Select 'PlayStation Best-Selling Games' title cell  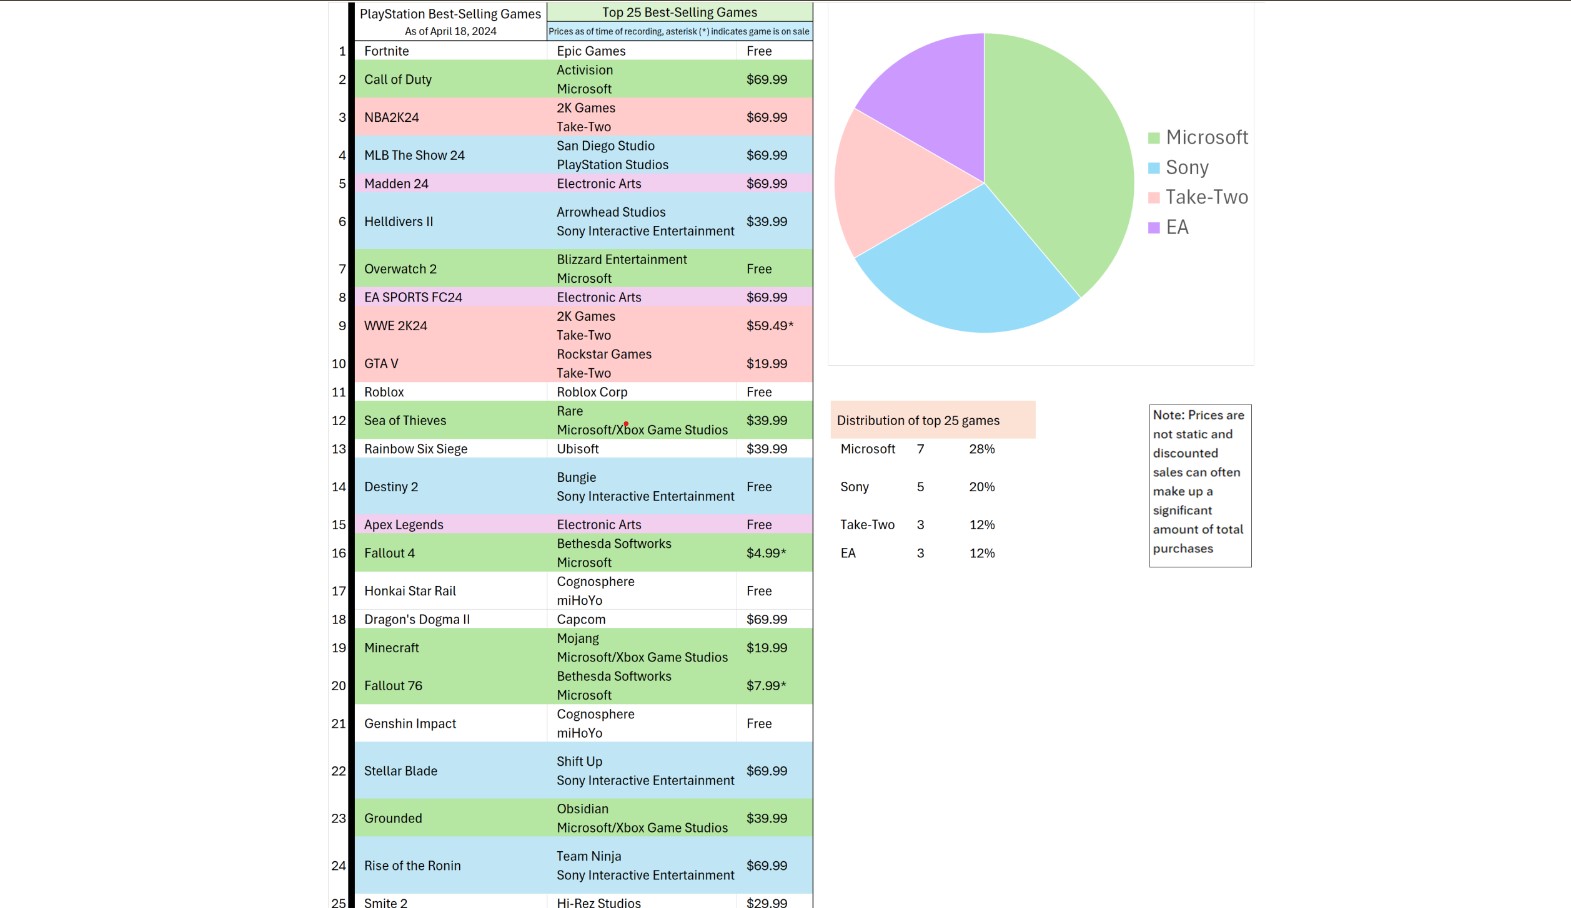pyautogui.click(x=450, y=14)
